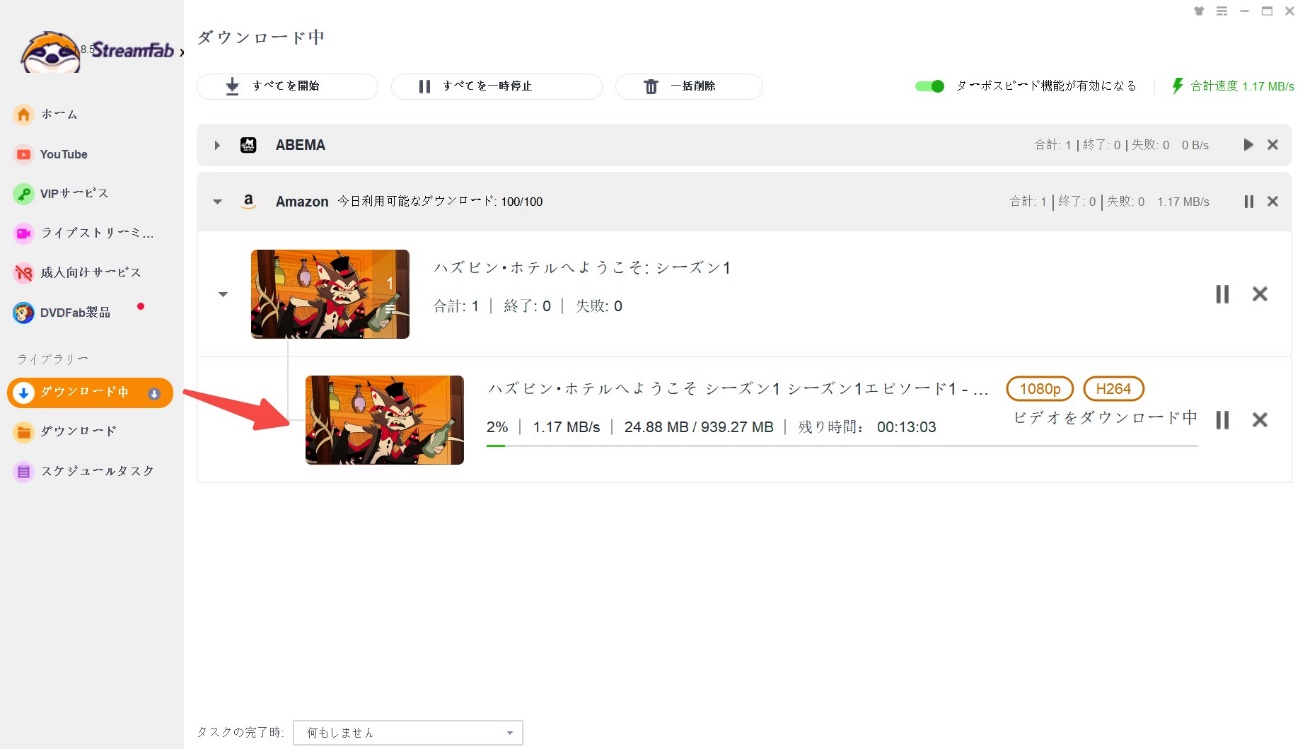Click the 合計速度 1.17 MB/s label
The height and width of the screenshot is (749, 1300).
1242,86
